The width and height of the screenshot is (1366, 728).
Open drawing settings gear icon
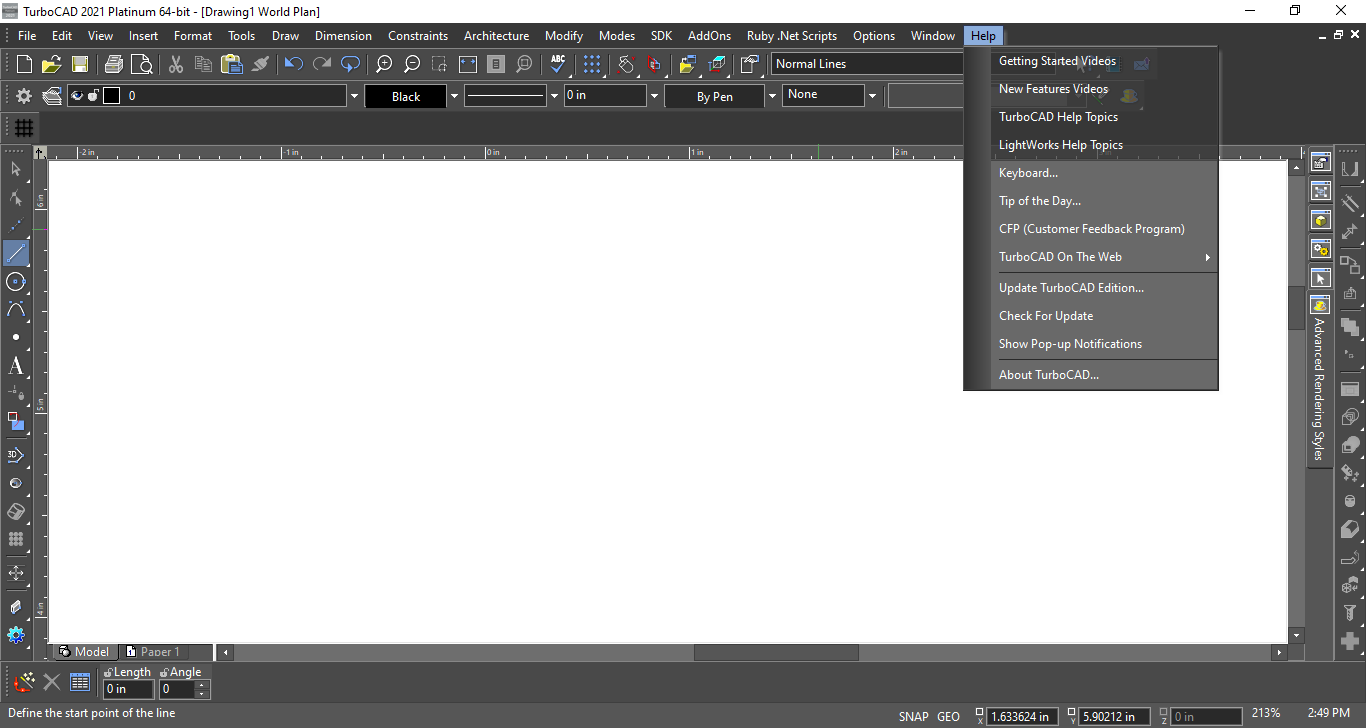pos(24,96)
